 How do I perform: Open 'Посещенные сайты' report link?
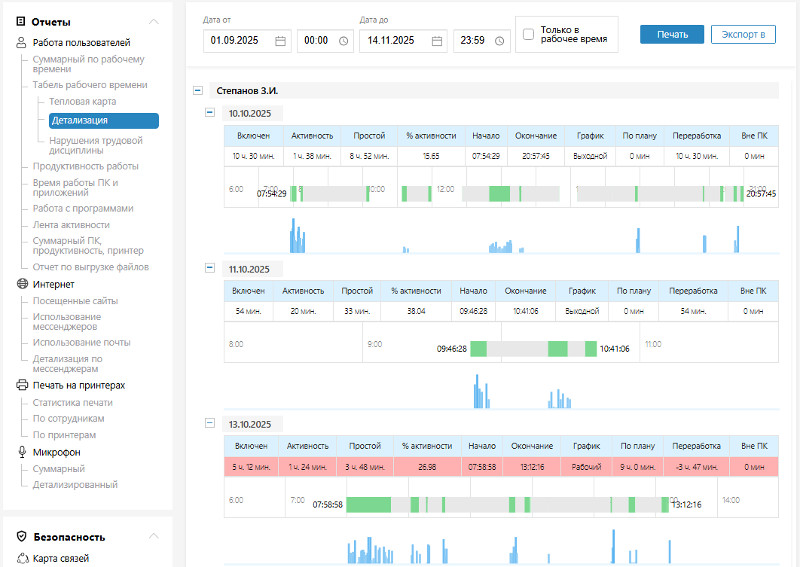[x=75, y=301]
